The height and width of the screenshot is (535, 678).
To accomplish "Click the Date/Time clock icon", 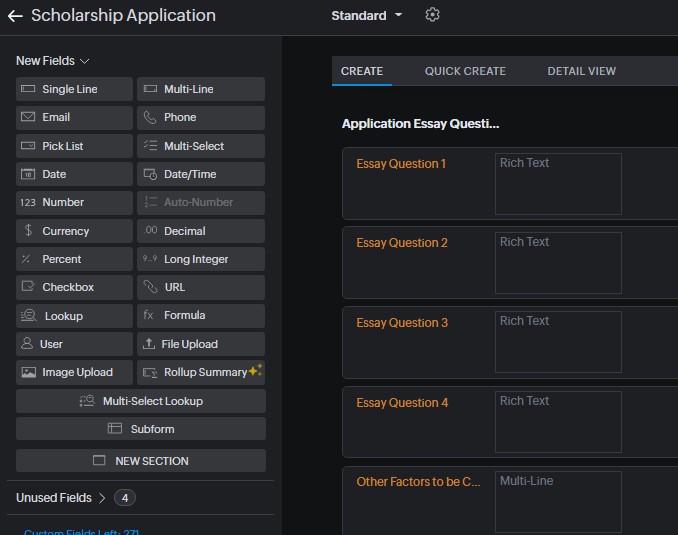I will 150,174.
